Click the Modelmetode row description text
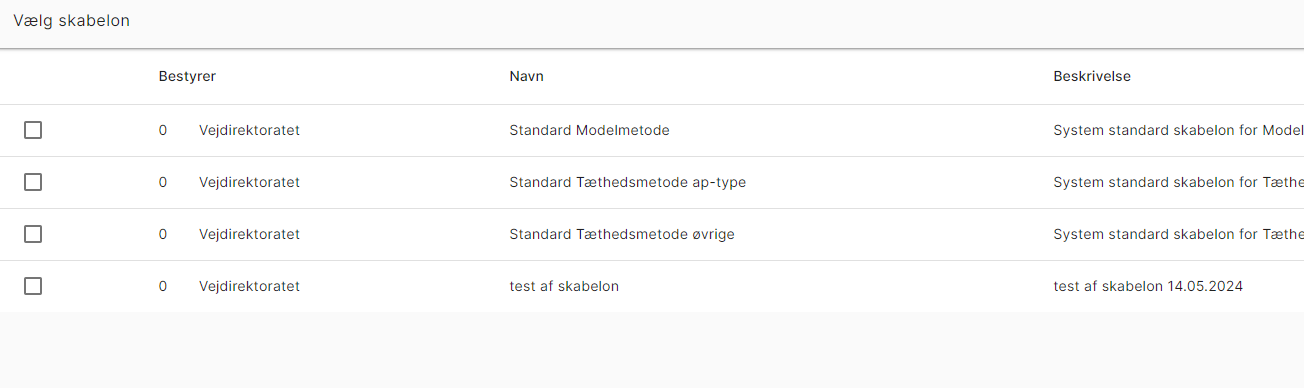The height and width of the screenshot is (388, 1304). [x=1178, y=130]
